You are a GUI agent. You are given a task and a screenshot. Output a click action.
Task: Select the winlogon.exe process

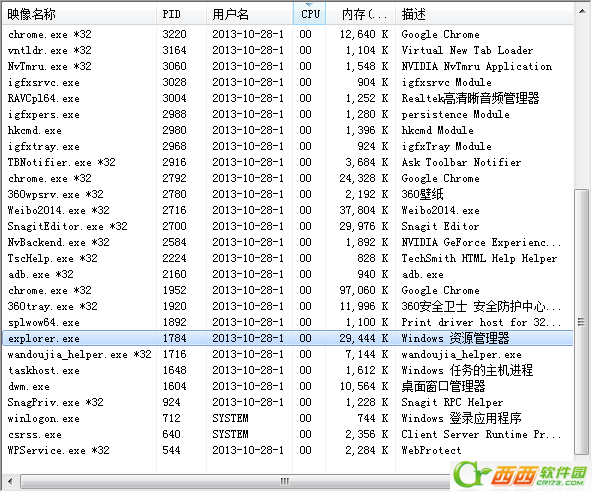288,418
